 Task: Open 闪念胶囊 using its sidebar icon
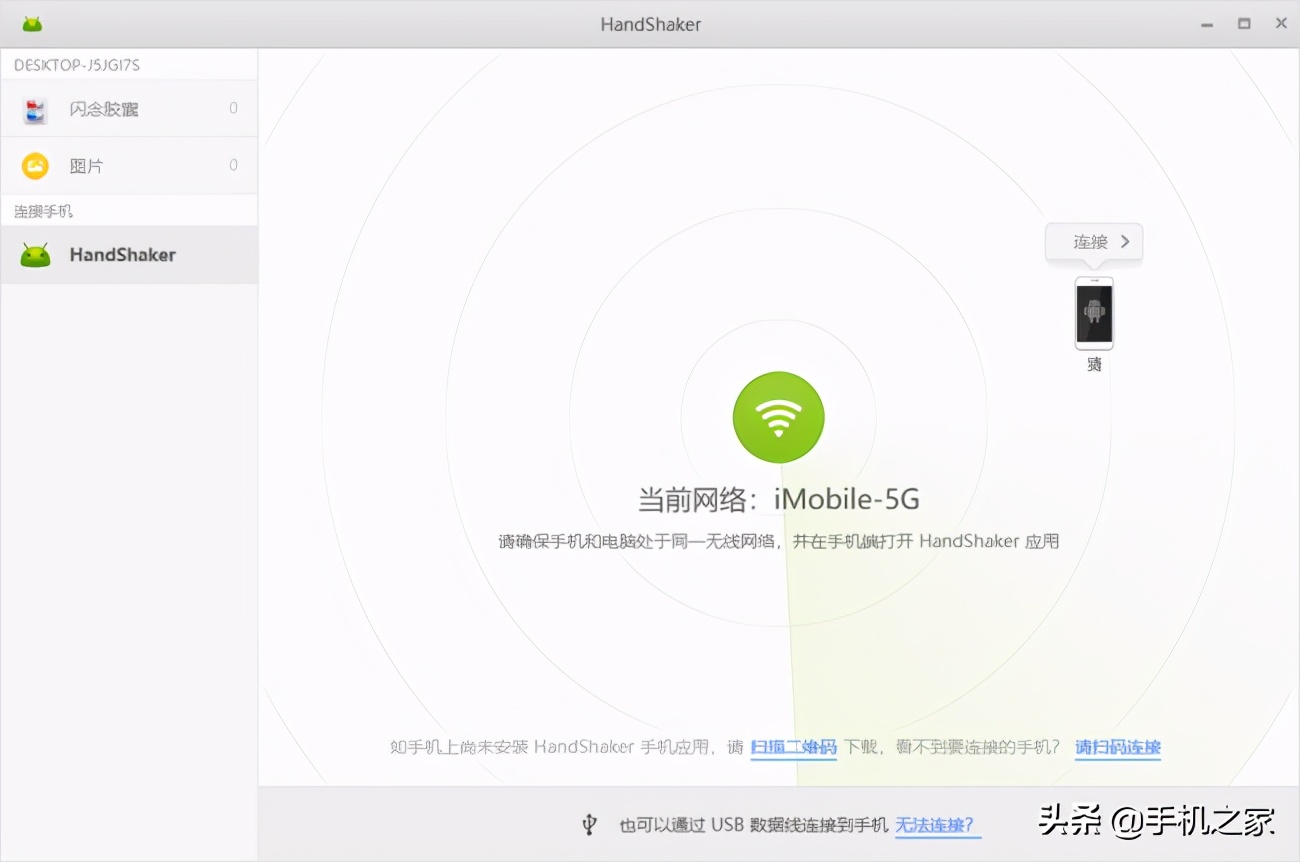tap(33, 108)
